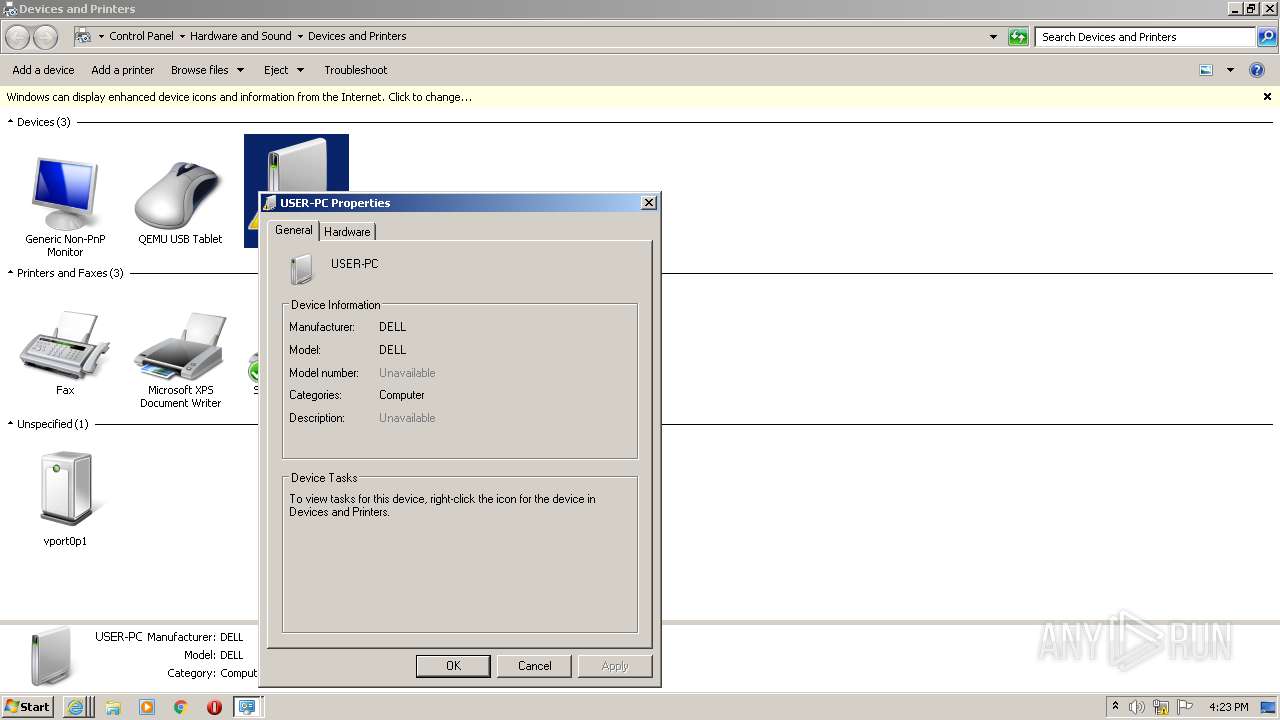Click the Categories Computer value
1280x720 pixels.
click(x=402, y=395)
